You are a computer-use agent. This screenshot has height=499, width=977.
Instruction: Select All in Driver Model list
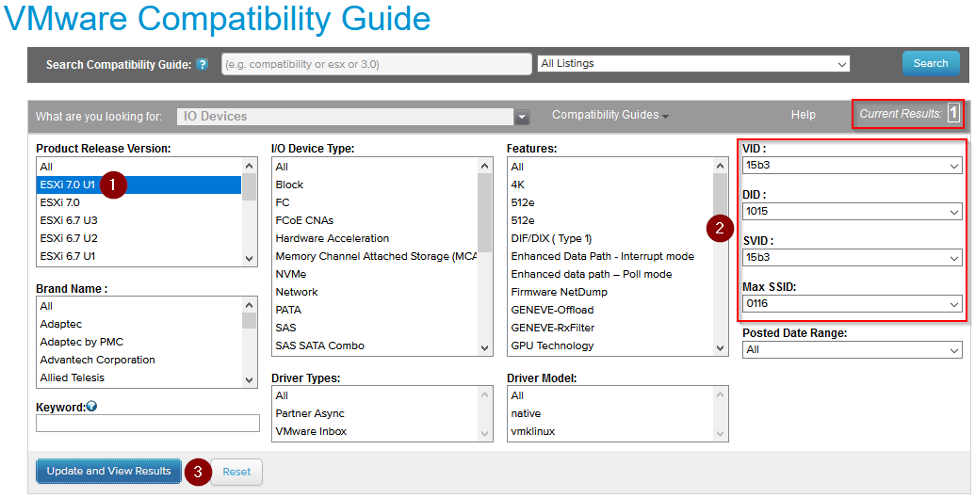click(611, 396)
